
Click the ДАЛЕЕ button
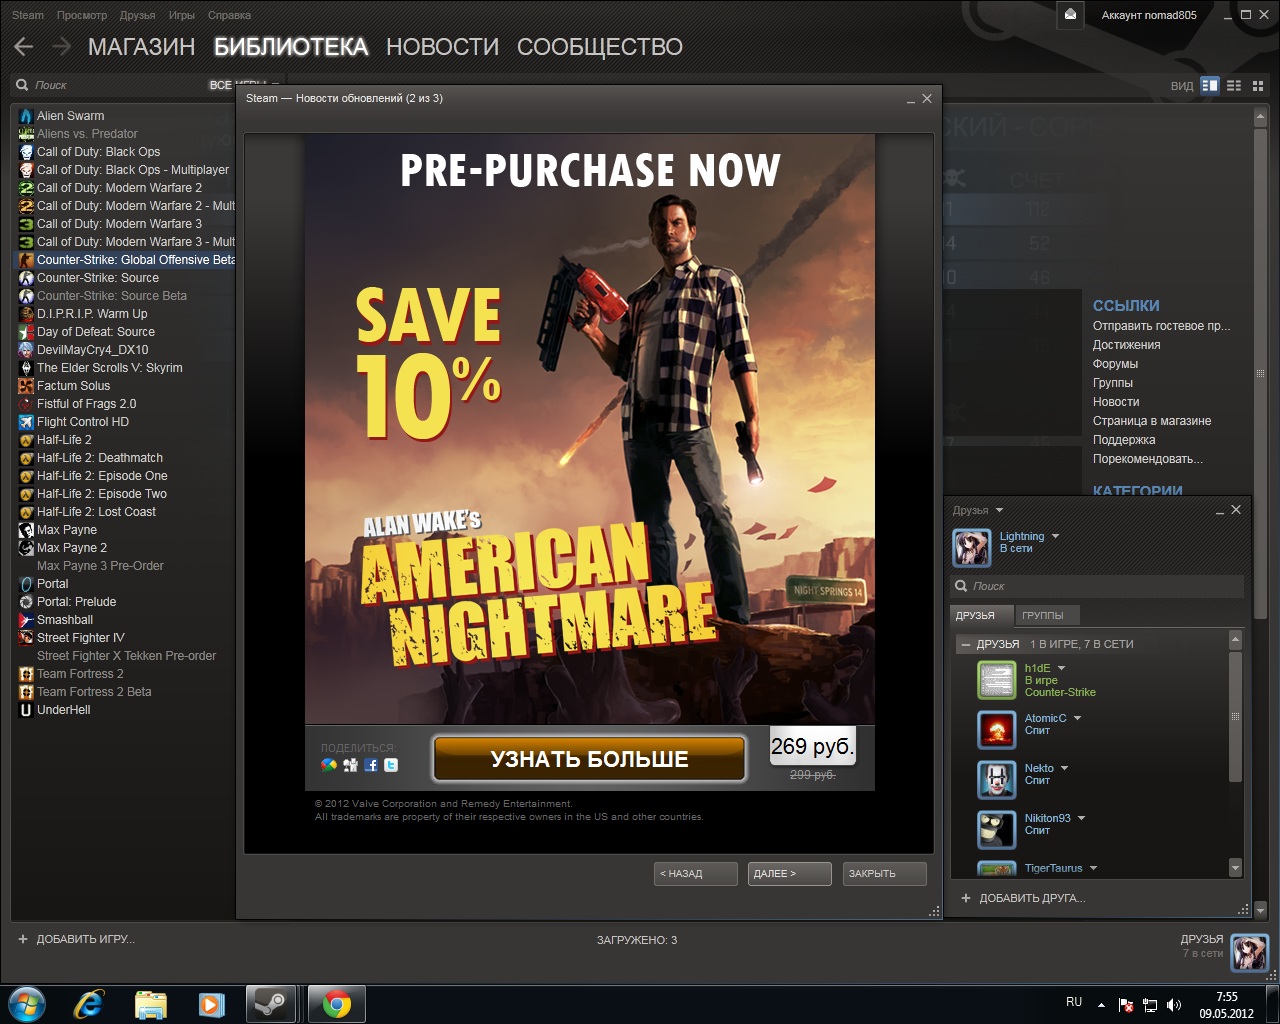coord(789,874)
